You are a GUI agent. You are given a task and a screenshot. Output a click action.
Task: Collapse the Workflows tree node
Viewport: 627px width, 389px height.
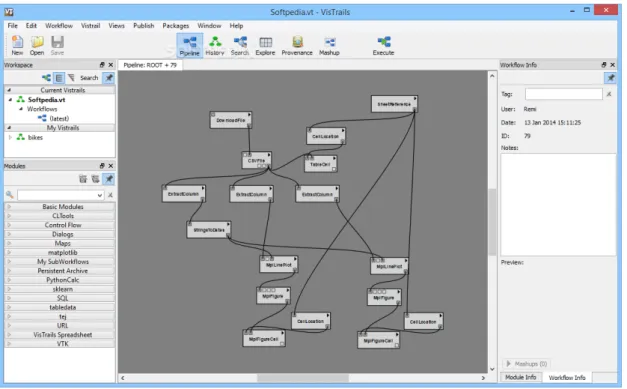(x=21, y=109)
